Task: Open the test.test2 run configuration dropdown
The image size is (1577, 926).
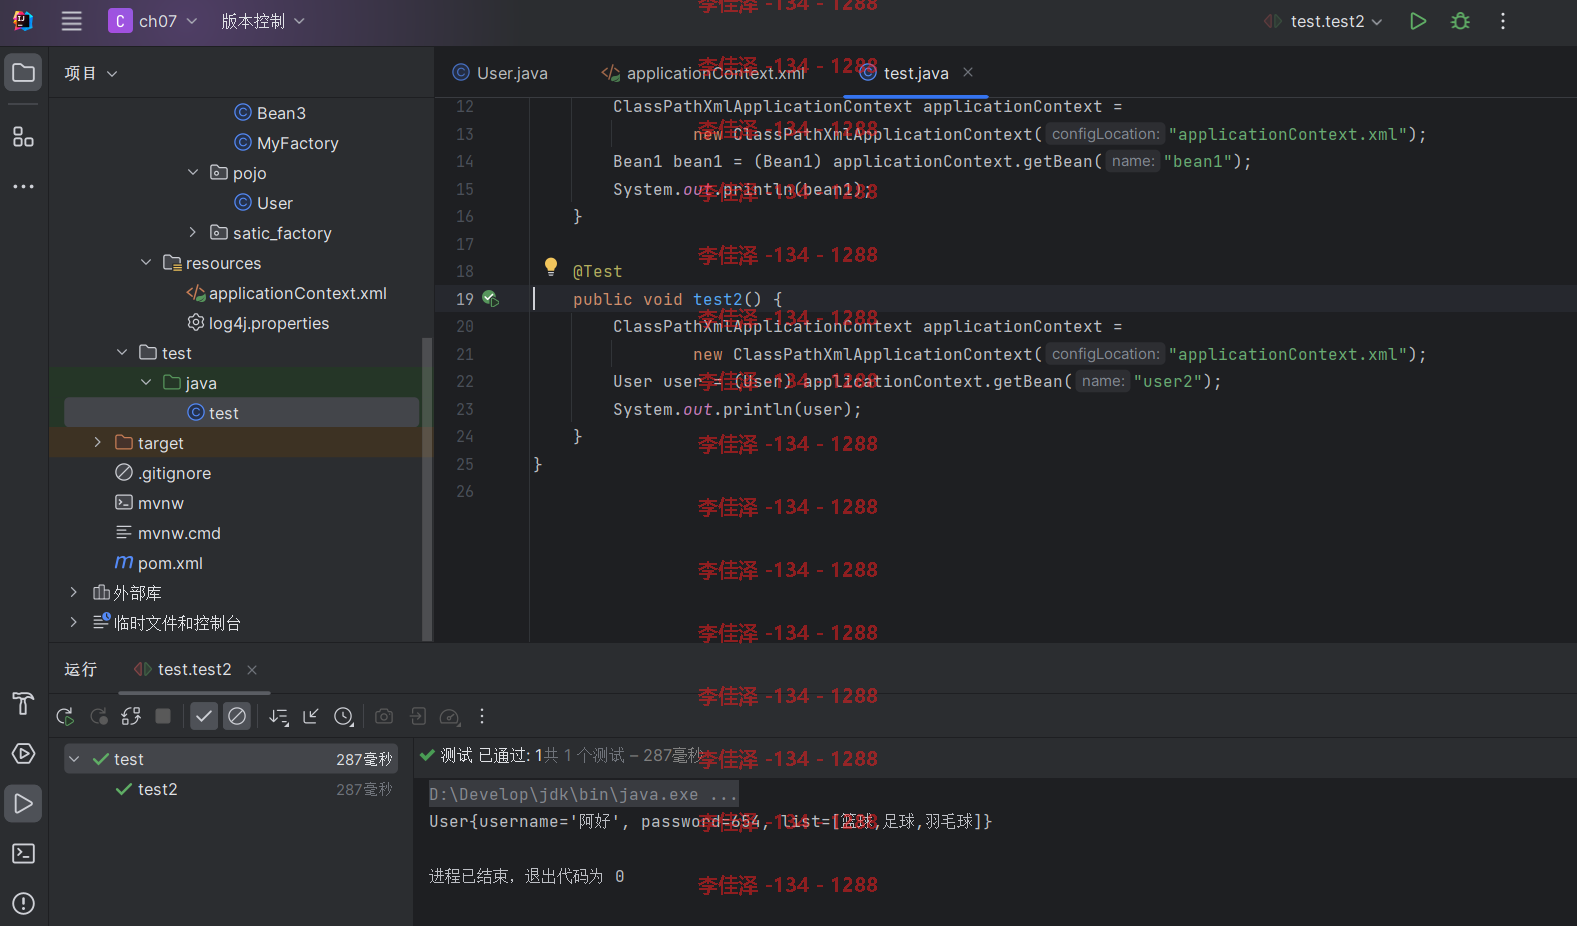Action: (1323, 21)
